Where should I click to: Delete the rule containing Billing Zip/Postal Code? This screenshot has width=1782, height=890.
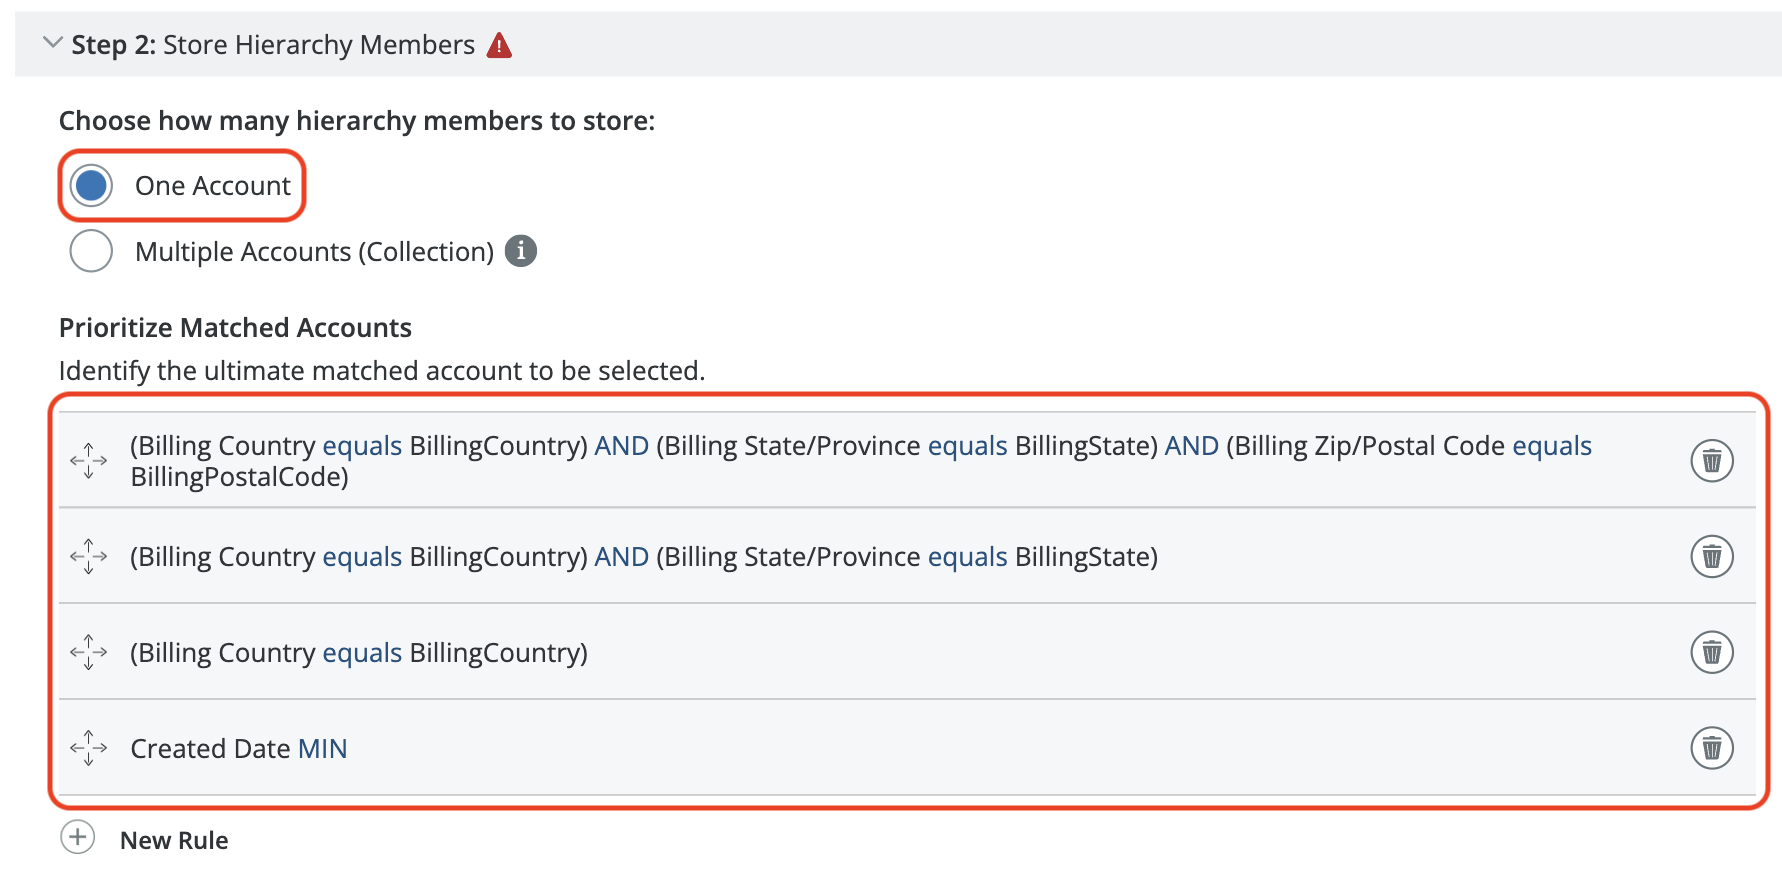[x=1711, y=461]
